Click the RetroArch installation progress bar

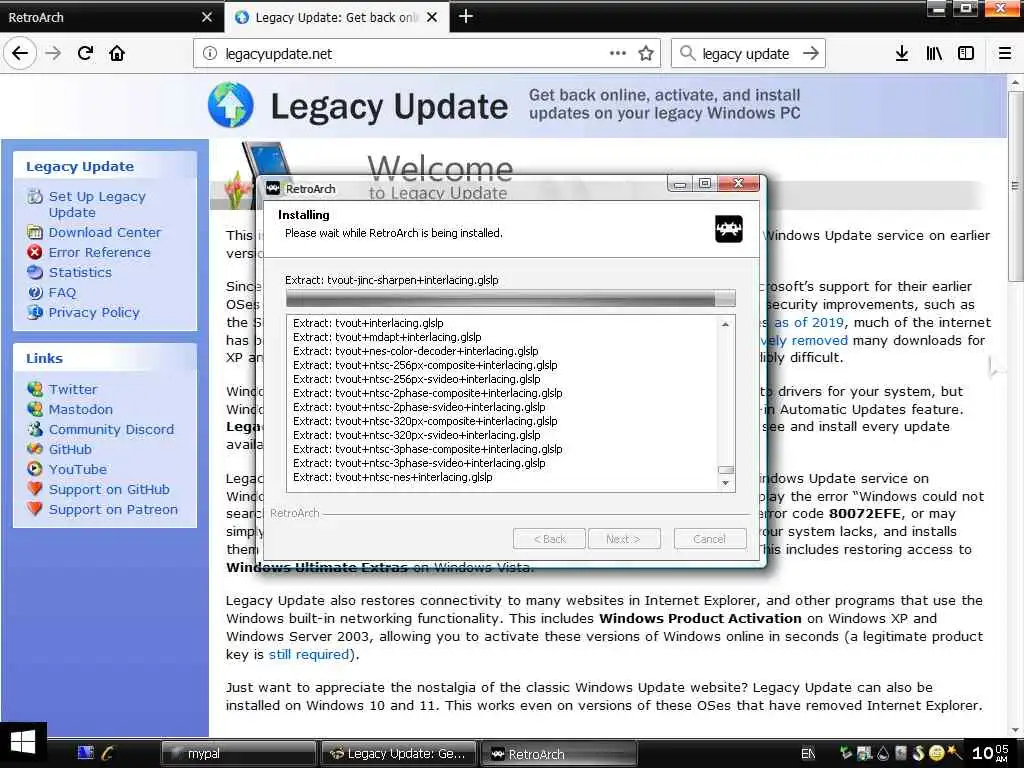pos(511,299)
